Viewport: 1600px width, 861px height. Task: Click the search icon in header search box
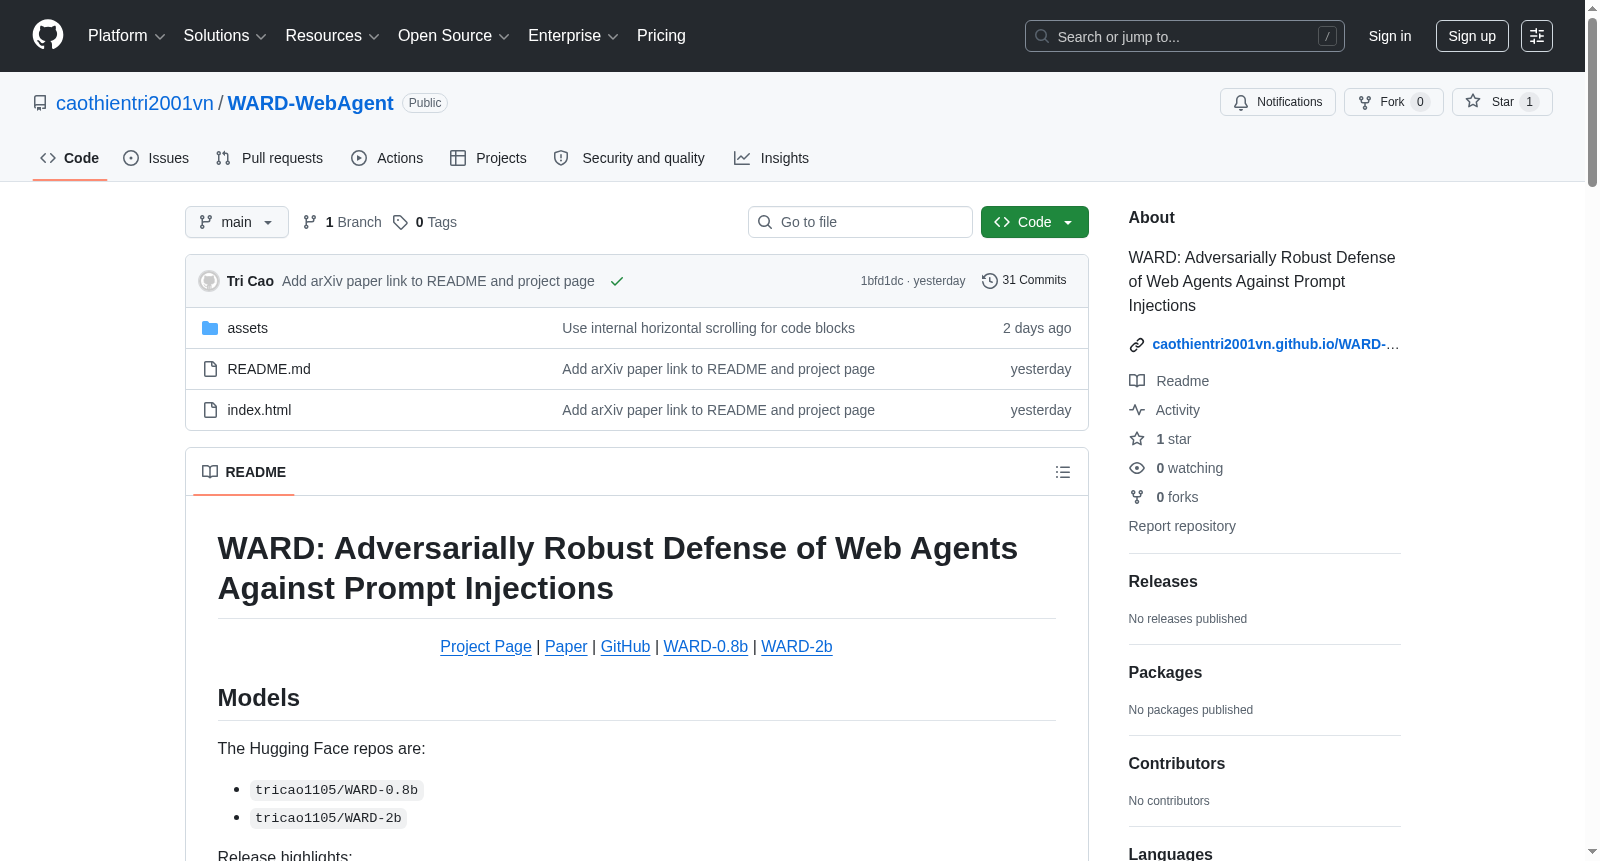(1042, 36)
